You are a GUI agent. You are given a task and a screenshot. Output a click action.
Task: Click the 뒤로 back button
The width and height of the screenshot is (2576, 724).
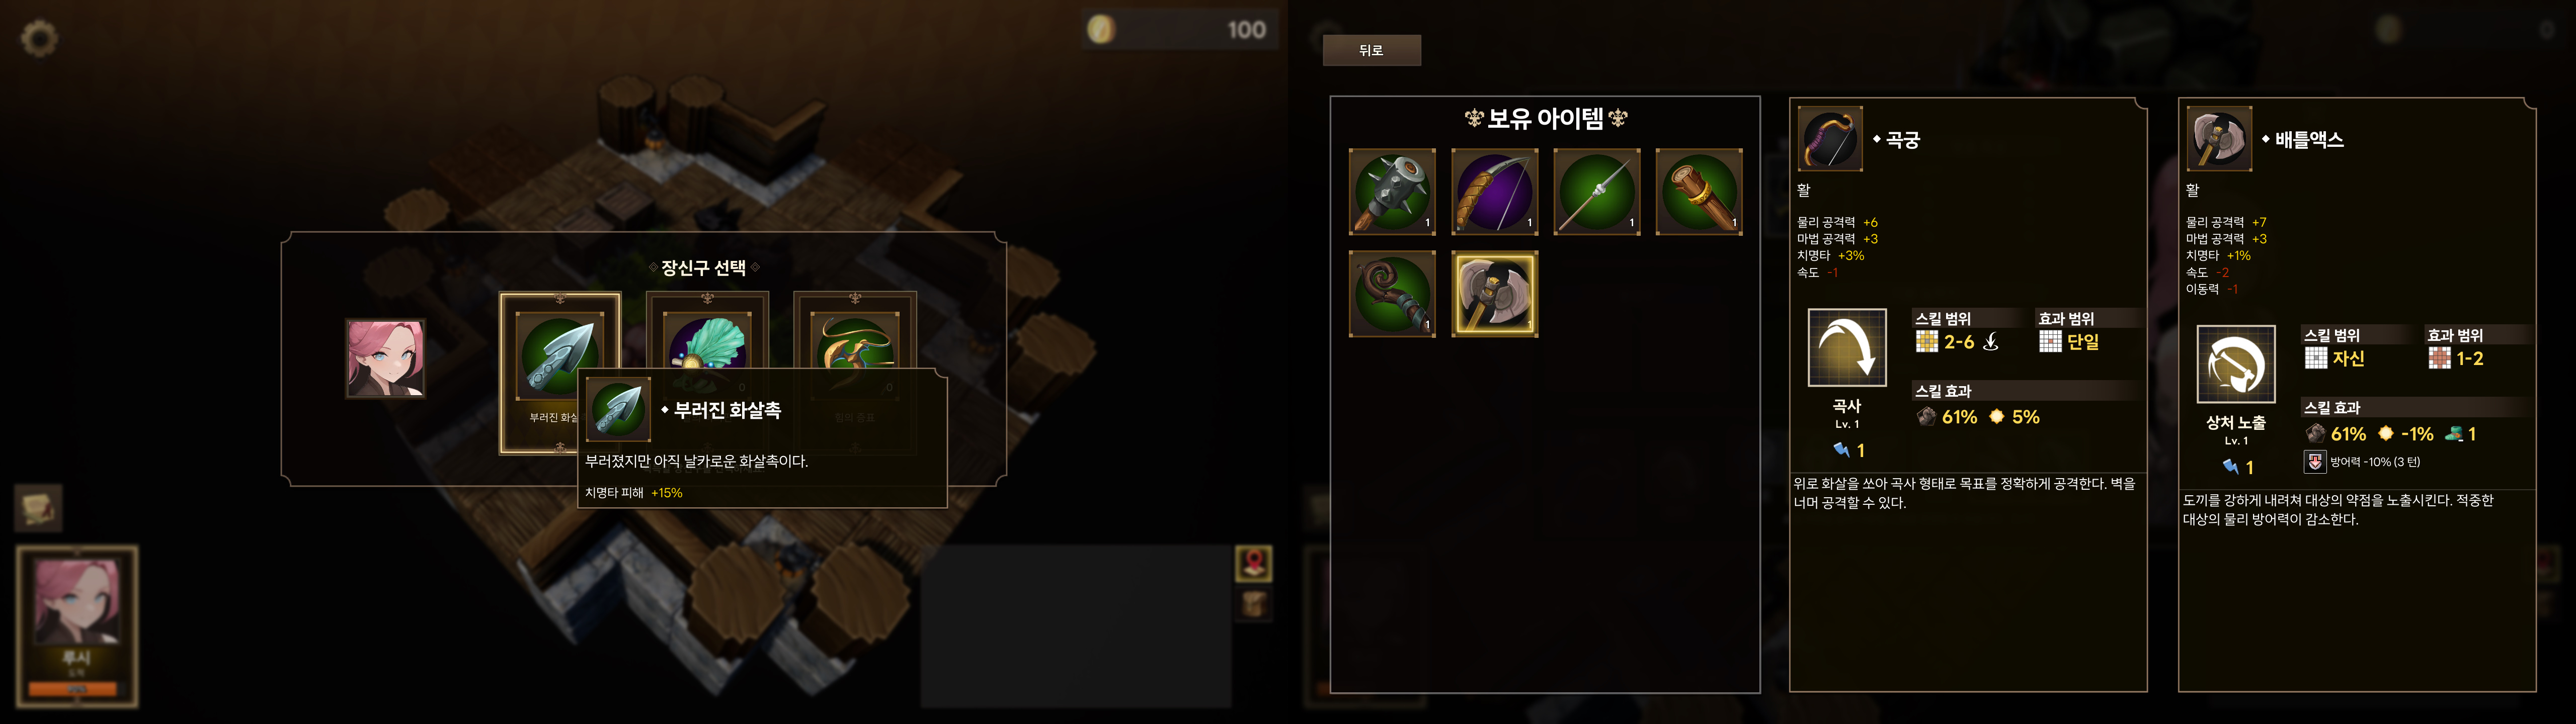1371,50
